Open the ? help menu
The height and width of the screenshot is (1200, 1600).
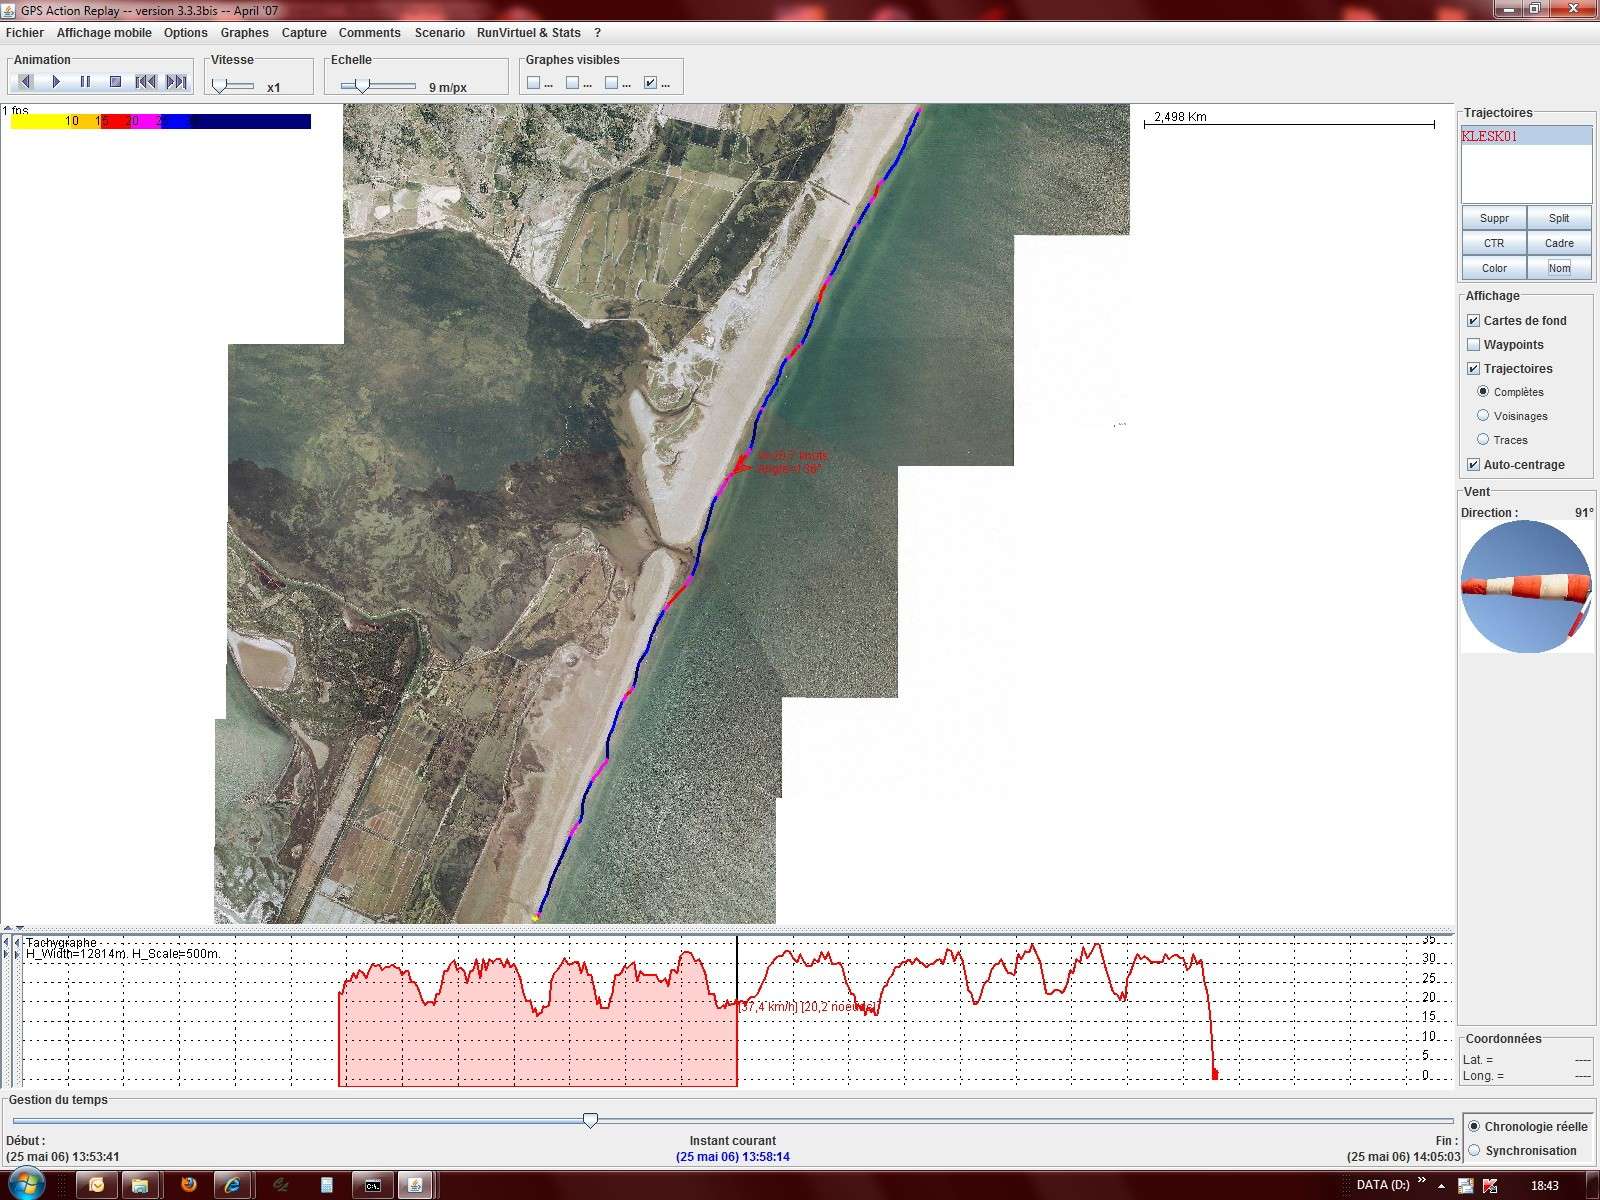[x=598, y=33]
